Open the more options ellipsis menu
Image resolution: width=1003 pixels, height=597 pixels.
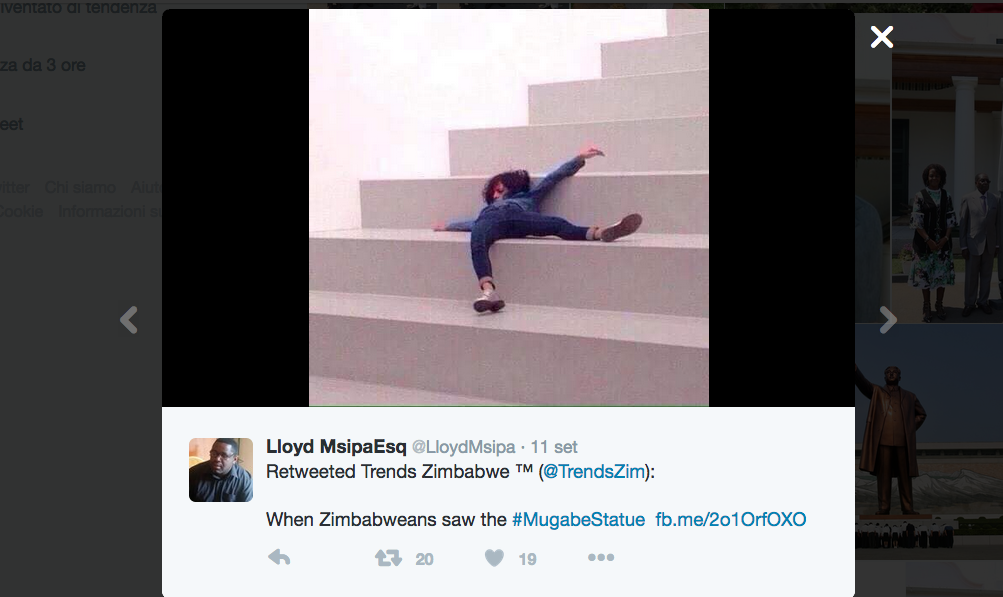pyautogui.click(x=601, y=557)
